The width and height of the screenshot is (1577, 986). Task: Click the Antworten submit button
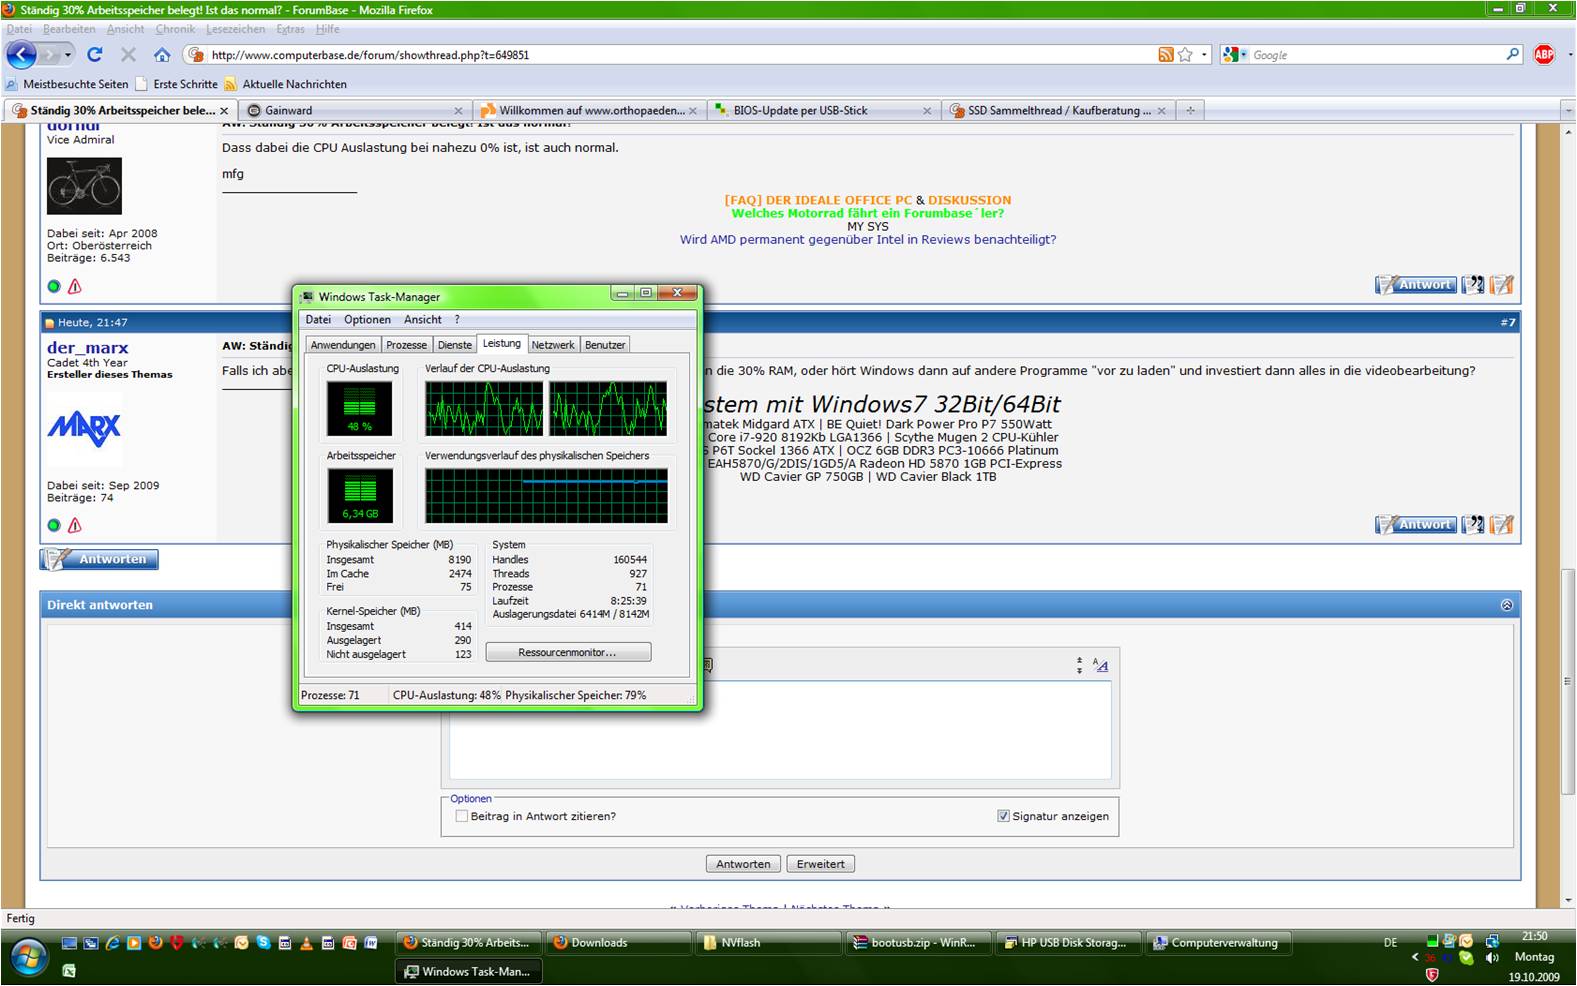(x=743, y=864)
